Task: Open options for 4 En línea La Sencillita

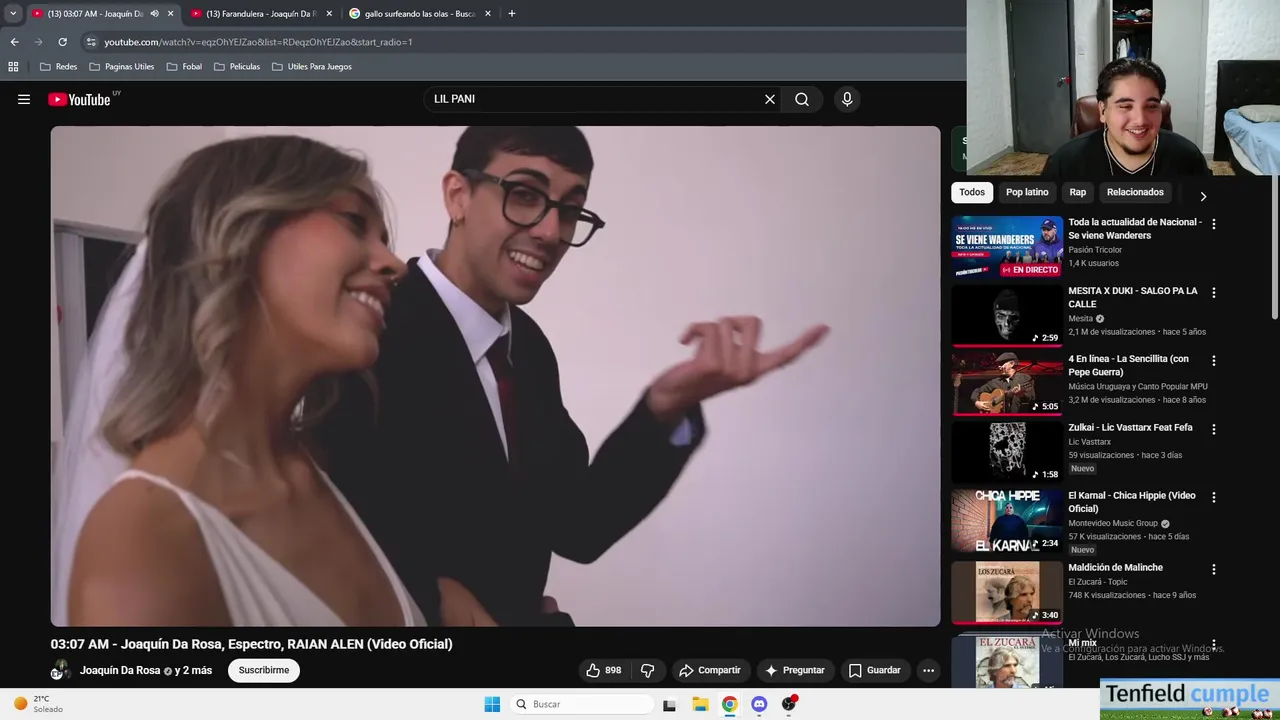Action: point(1214,361)
